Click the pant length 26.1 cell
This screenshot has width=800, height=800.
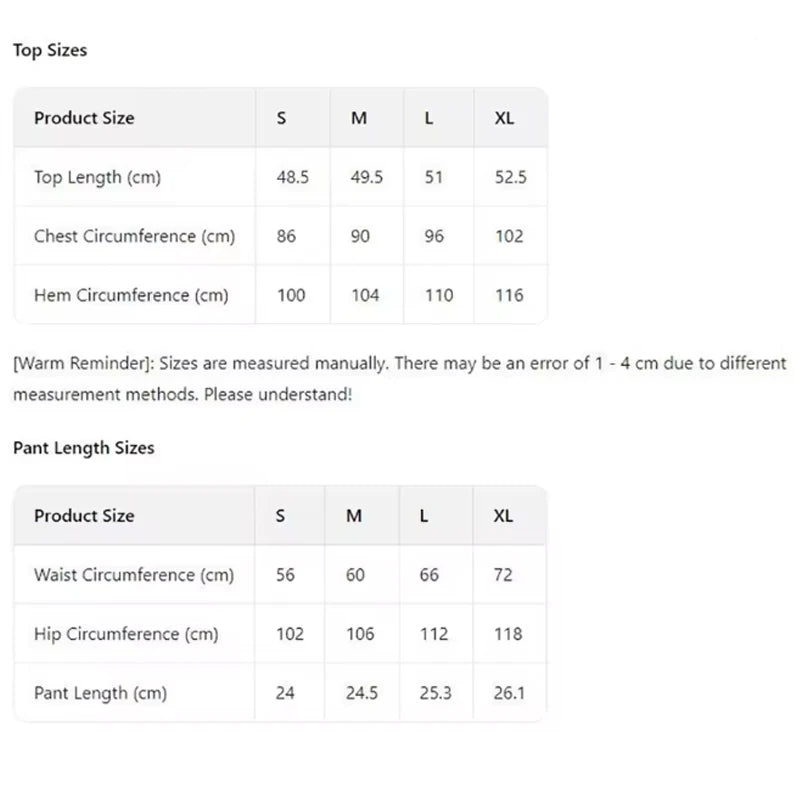509,693
